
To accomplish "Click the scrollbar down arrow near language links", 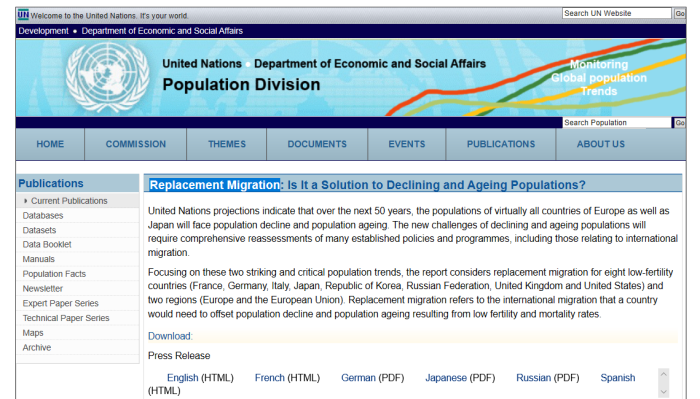I will [x=663, y=392].
